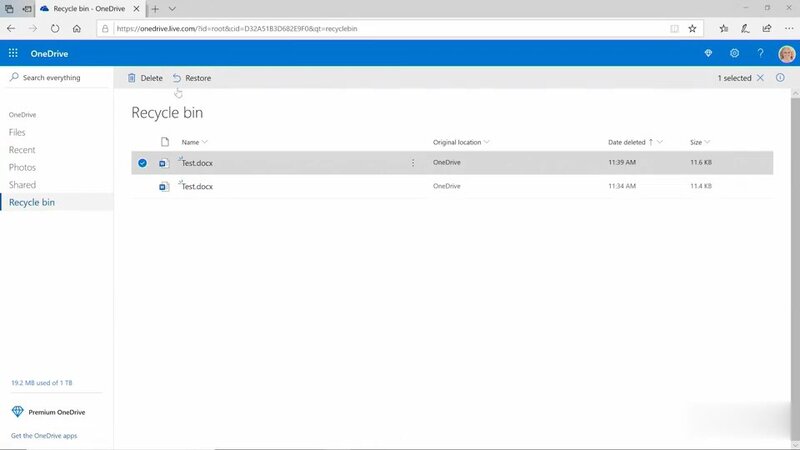Viewport: 800px width, 450px height.
Task: Click the user profile picture
Action: point(785,53)
